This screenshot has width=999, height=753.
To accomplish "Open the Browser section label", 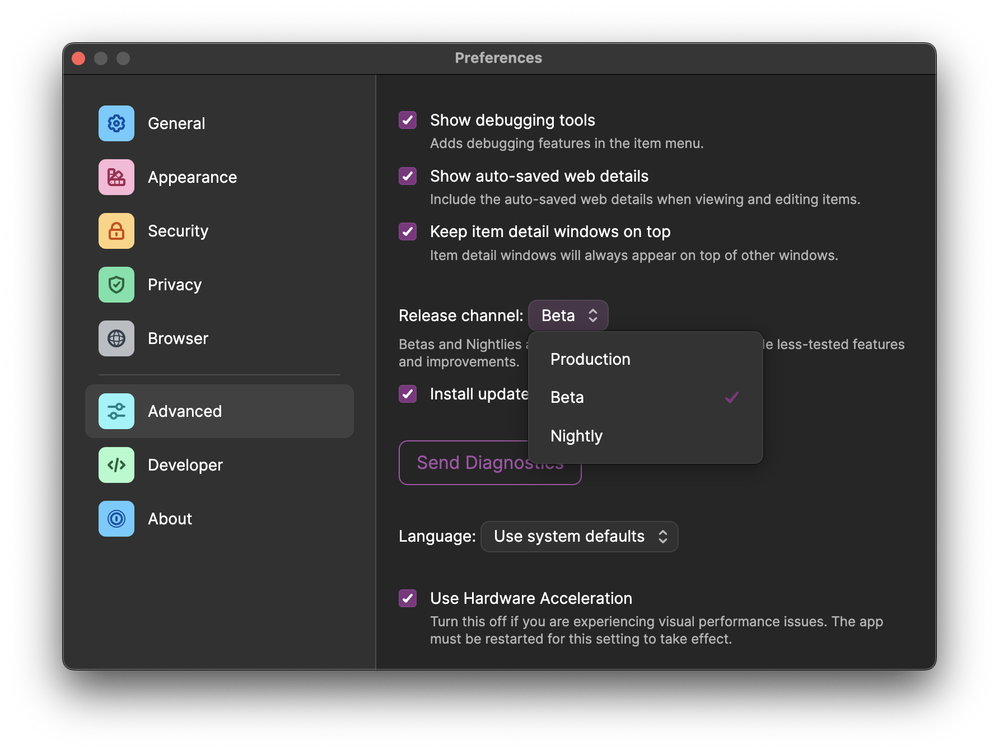I will pyautogui.click(x=178, y=338).
